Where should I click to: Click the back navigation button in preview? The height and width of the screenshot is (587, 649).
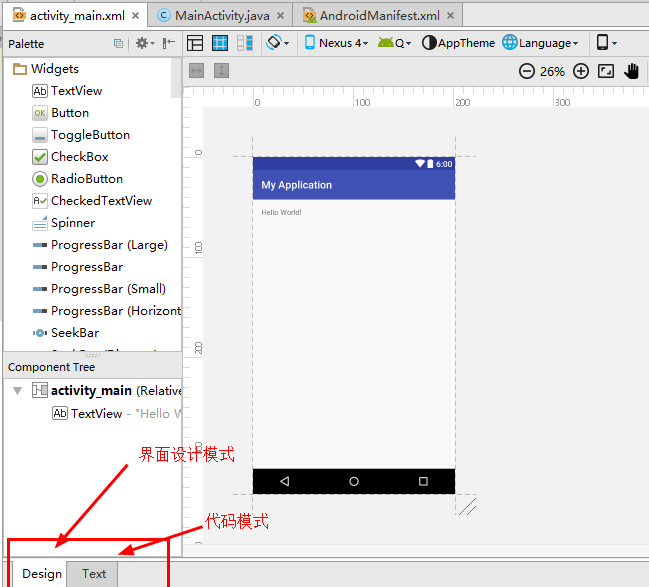[284, 481]
